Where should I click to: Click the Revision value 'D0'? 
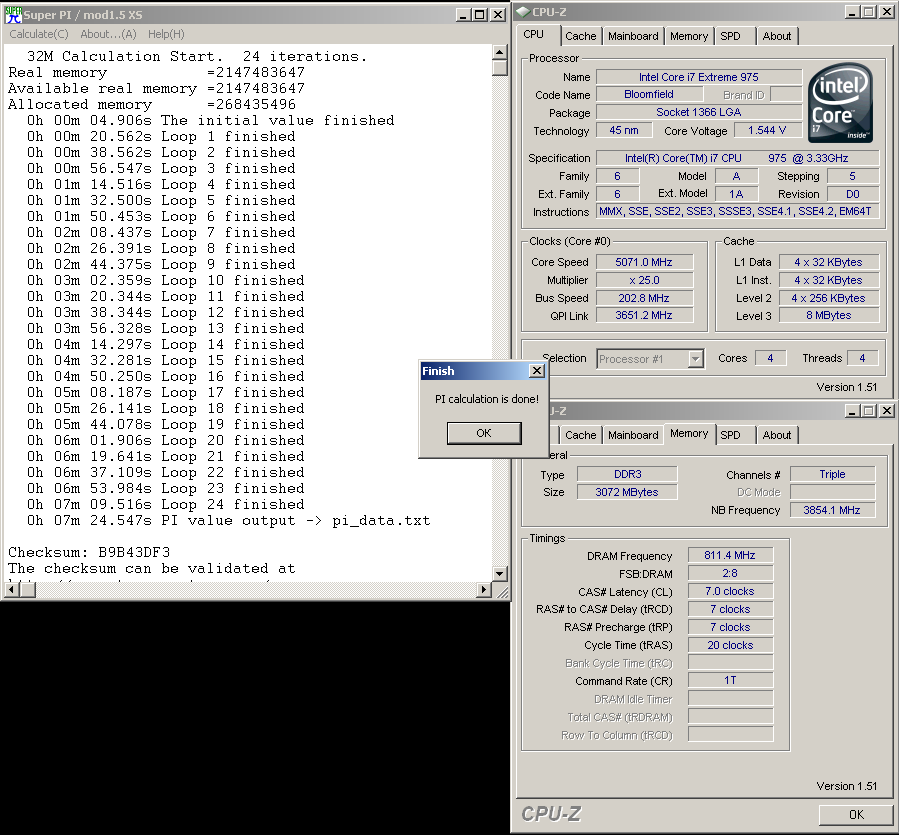pos(853,194)
